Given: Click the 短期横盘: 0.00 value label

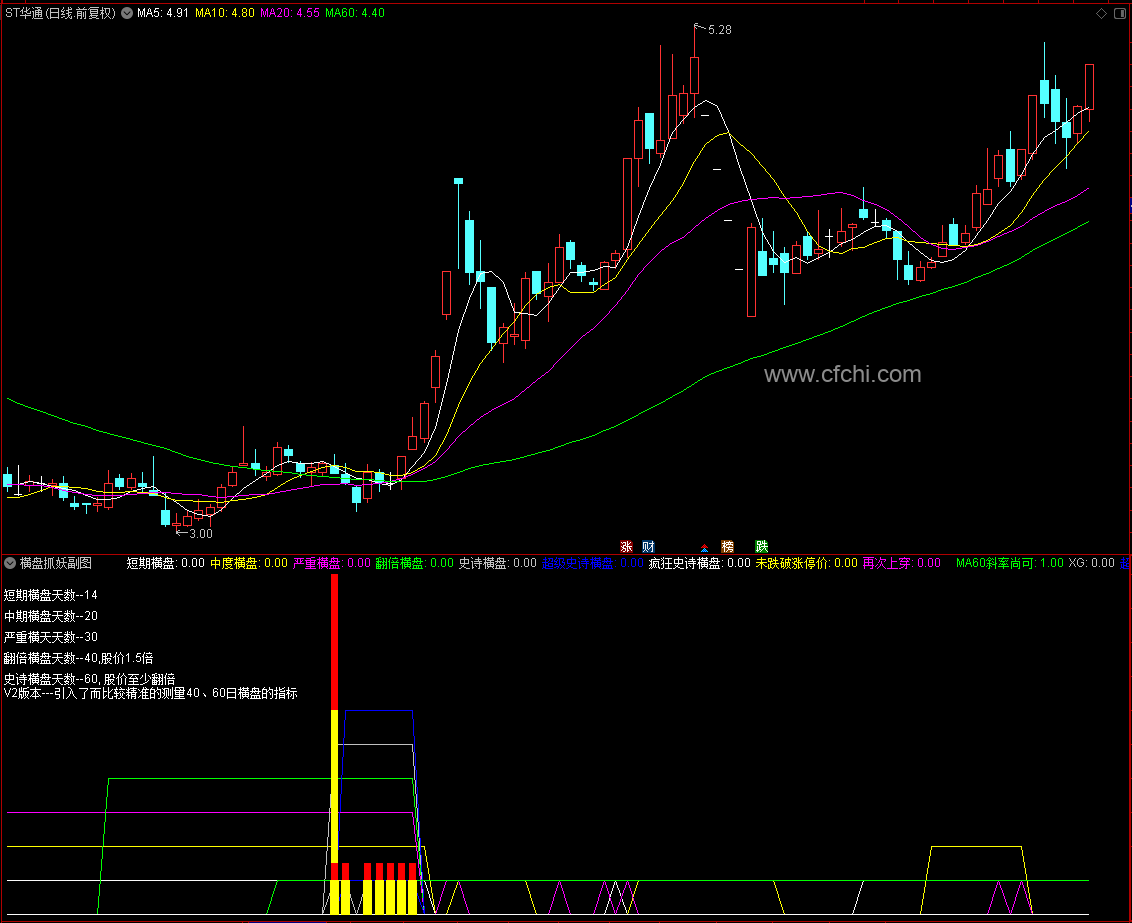Looking at the screenshot, I should 165,563.
